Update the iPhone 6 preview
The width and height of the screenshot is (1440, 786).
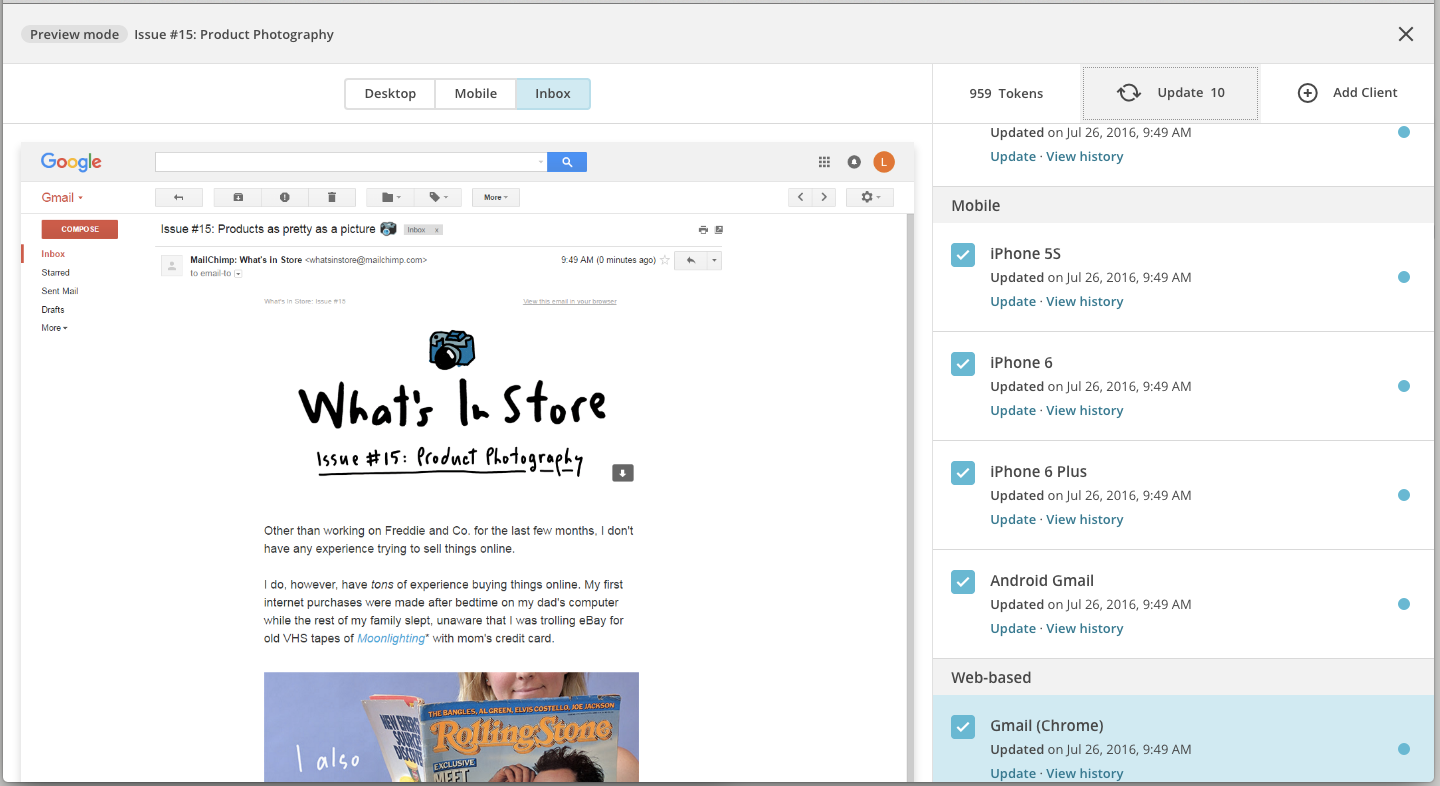click(x=1012, y=409)
